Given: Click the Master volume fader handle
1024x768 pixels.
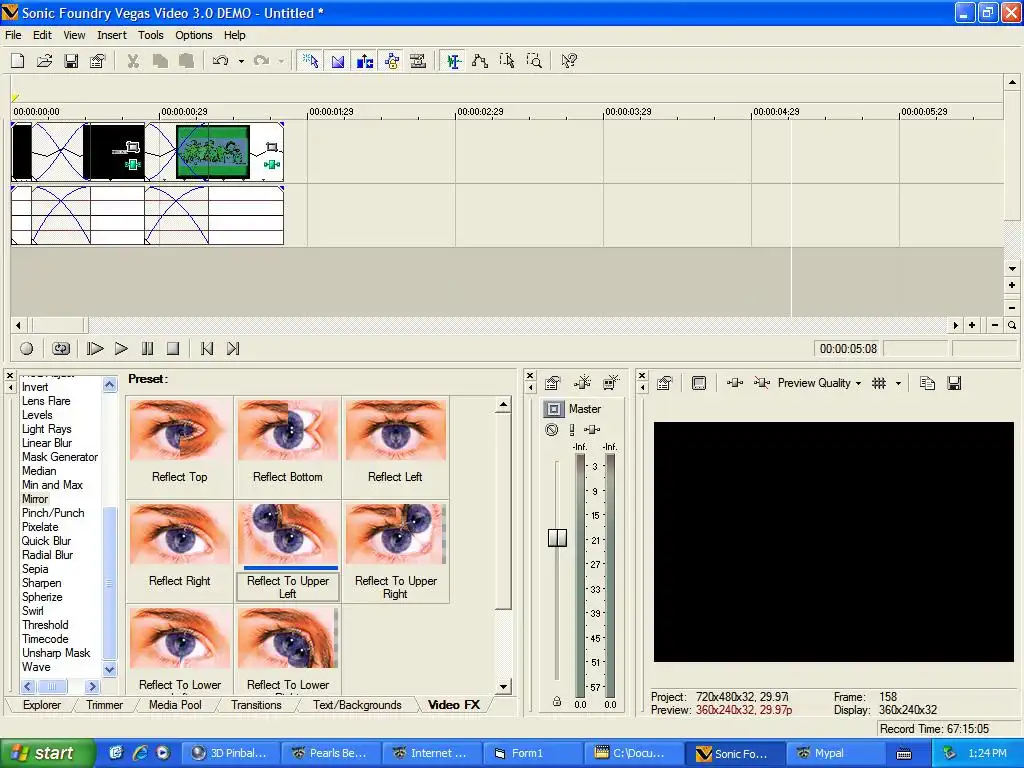Looking at the screenshot, I should 557,537.
